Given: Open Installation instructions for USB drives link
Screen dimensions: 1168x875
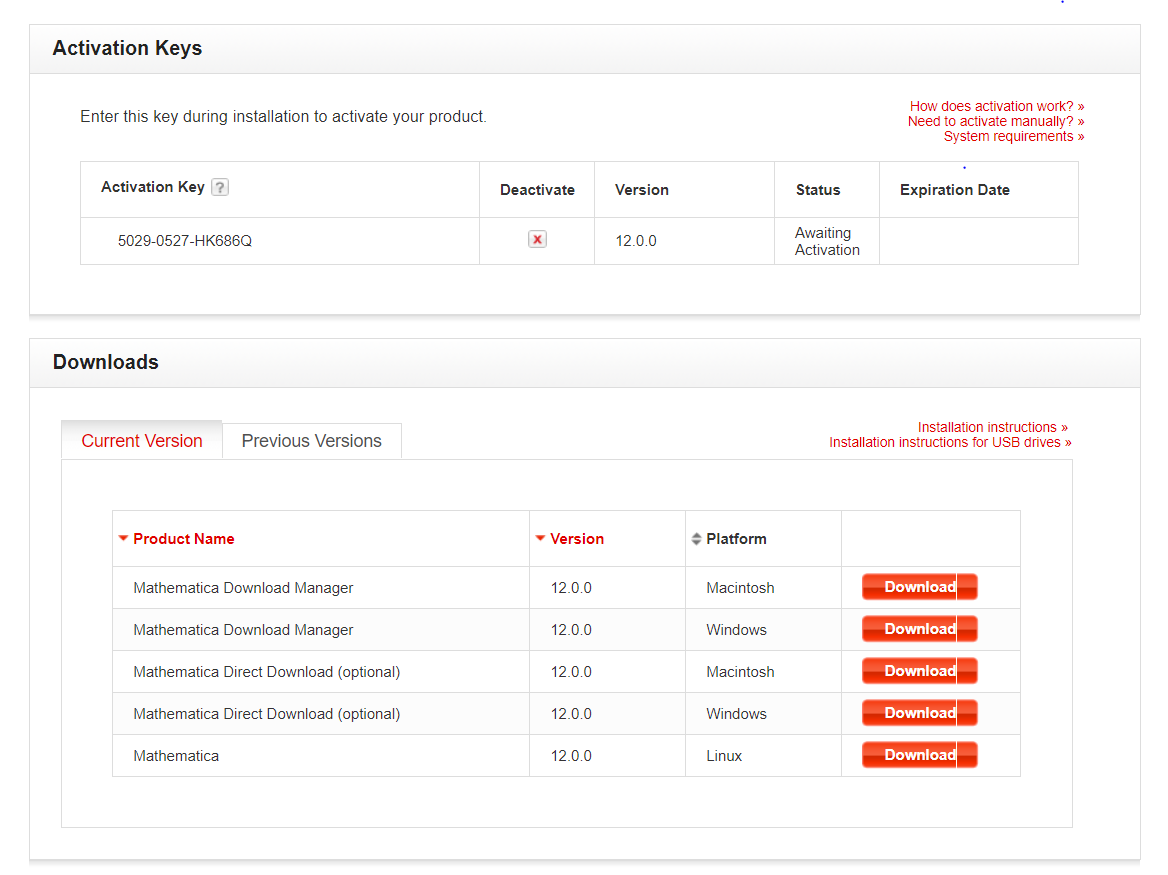Looking at the screenshot, I should [950, 442].
